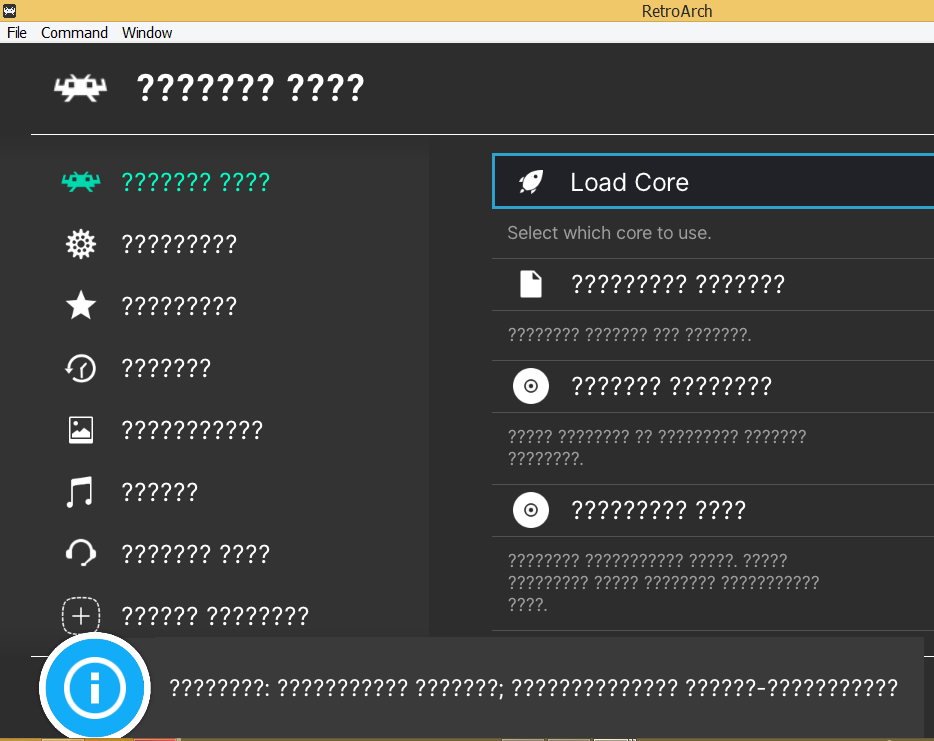Image resolution: width=934 pixels, height=741 pixels.
Task: Click the 'Select which core to use.' text
Action: pos(609,233)
